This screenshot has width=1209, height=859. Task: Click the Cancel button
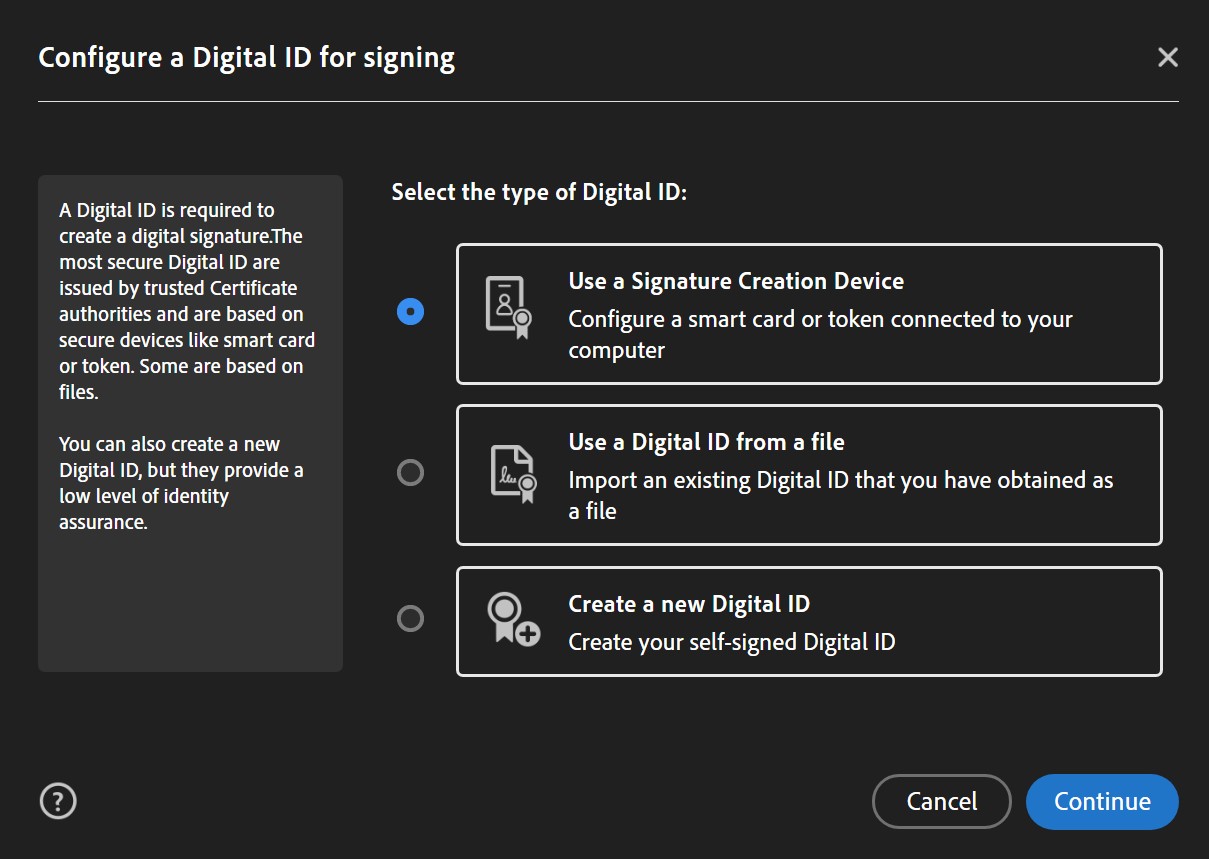[x=941, y=801]
